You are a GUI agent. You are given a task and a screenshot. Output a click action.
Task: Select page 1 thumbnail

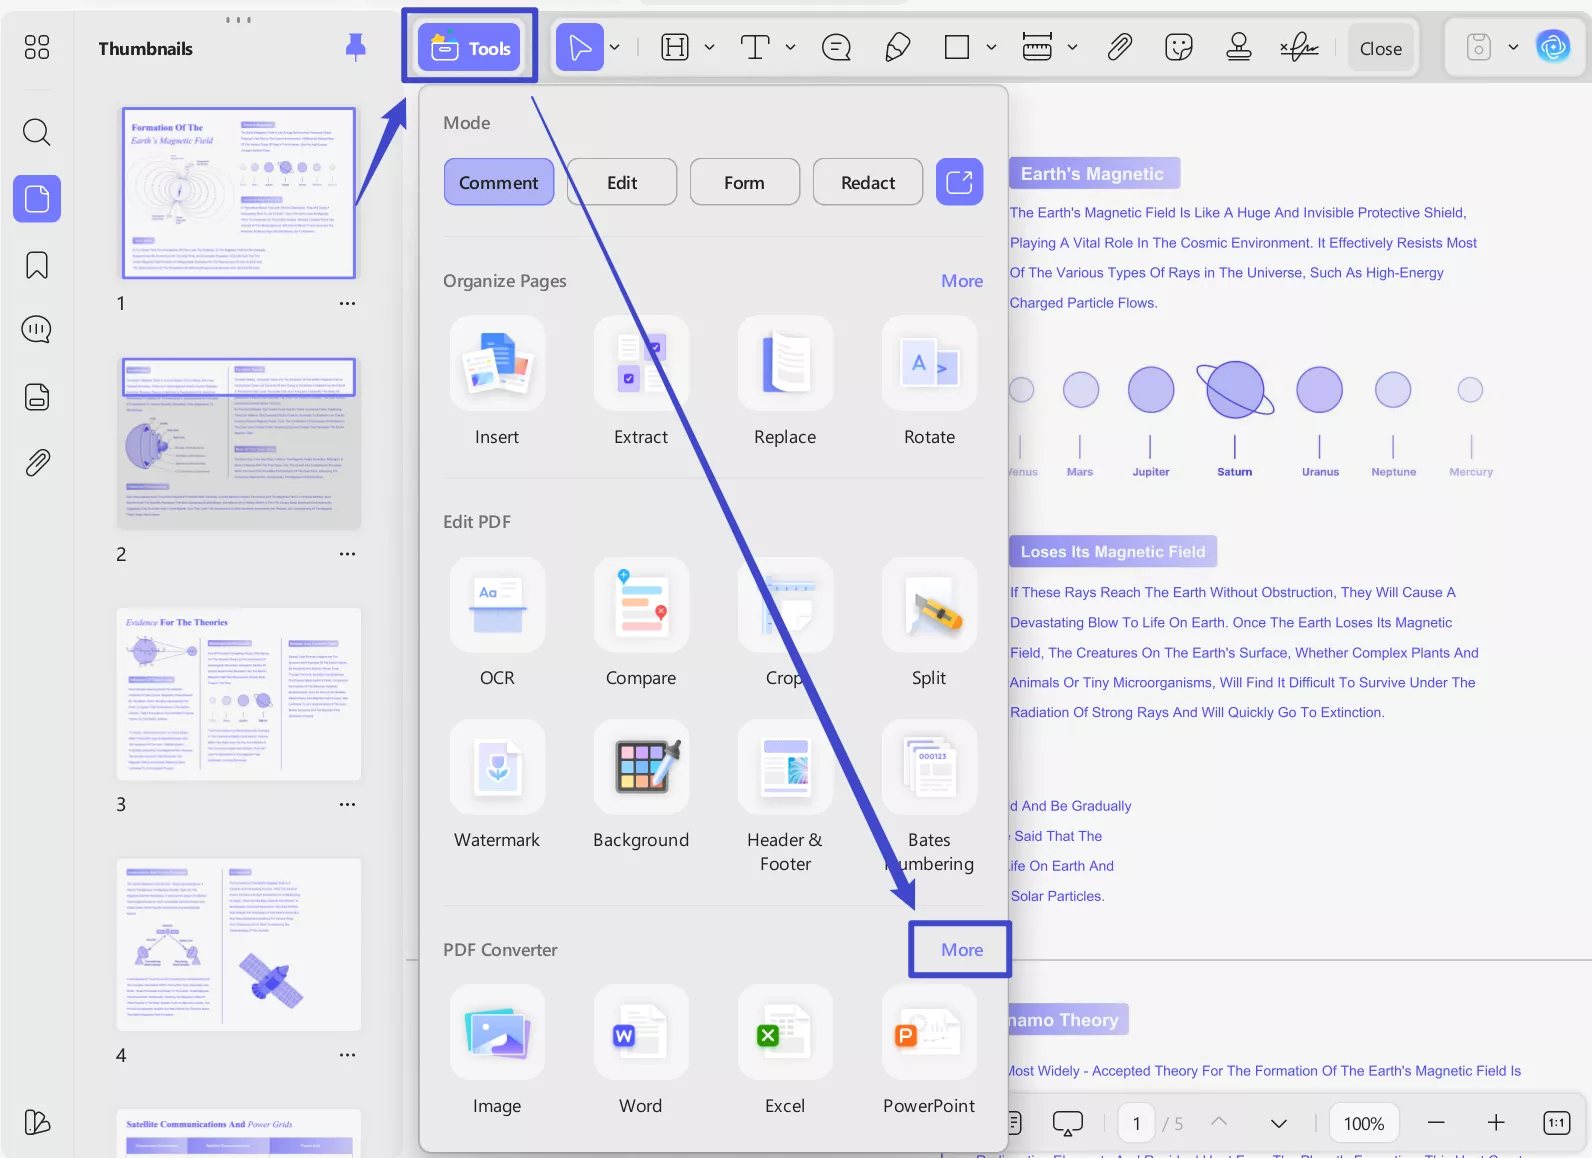click(x=239, y=193)
